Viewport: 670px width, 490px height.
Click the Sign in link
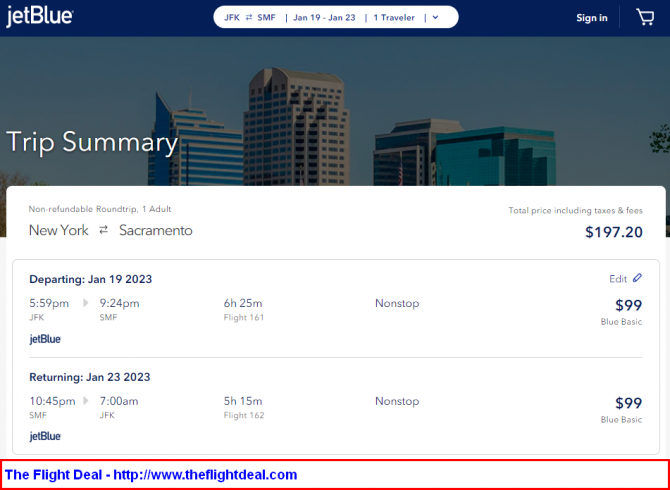coord(592,18)
